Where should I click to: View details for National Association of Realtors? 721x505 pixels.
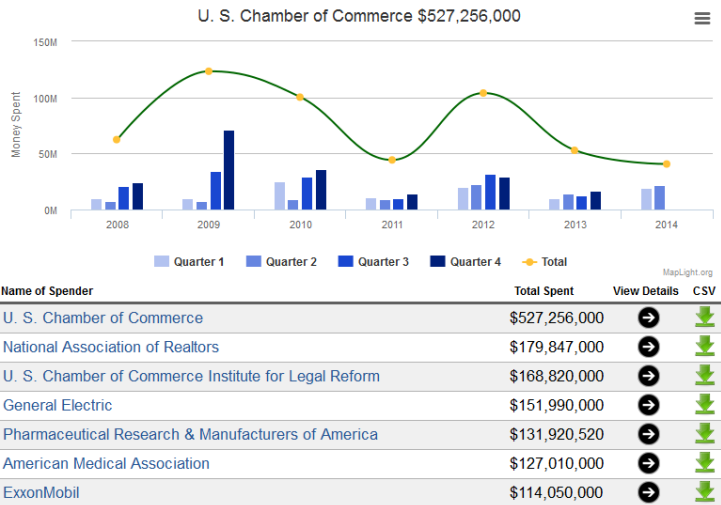648,347
